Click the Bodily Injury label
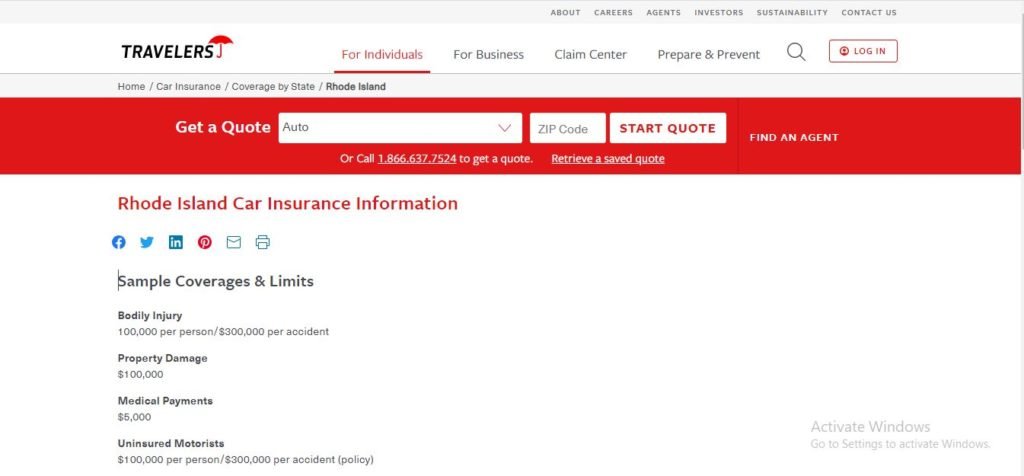 [150, 315]
